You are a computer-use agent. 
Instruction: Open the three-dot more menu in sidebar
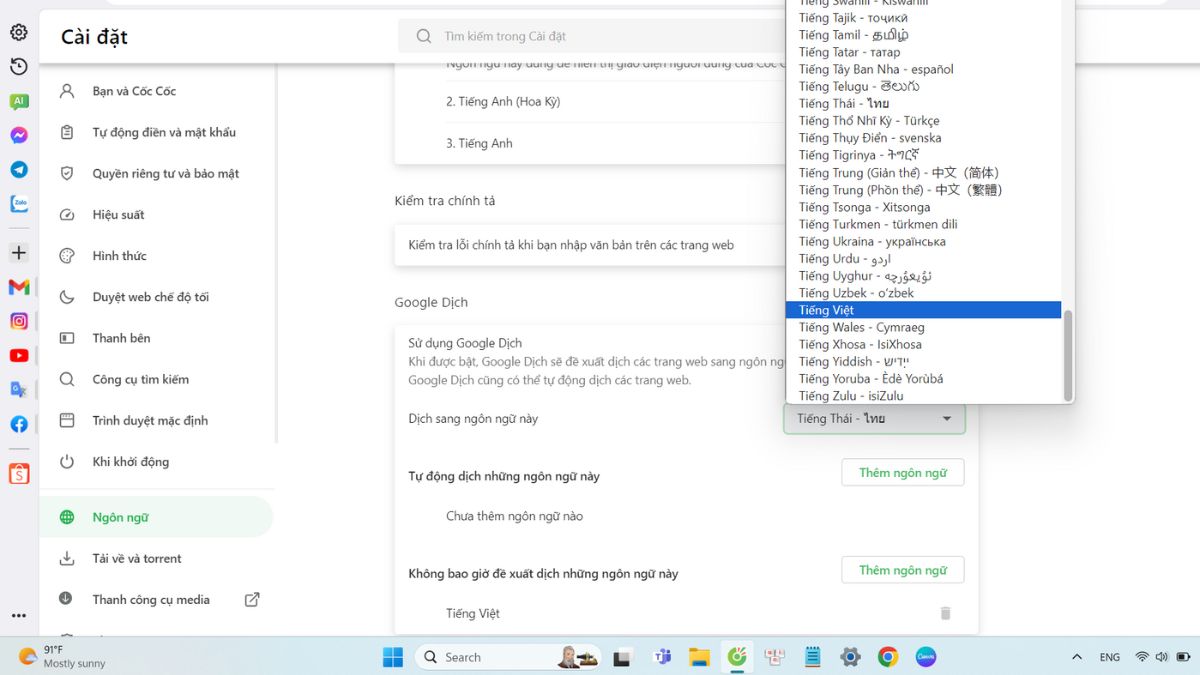coord(18,616)
